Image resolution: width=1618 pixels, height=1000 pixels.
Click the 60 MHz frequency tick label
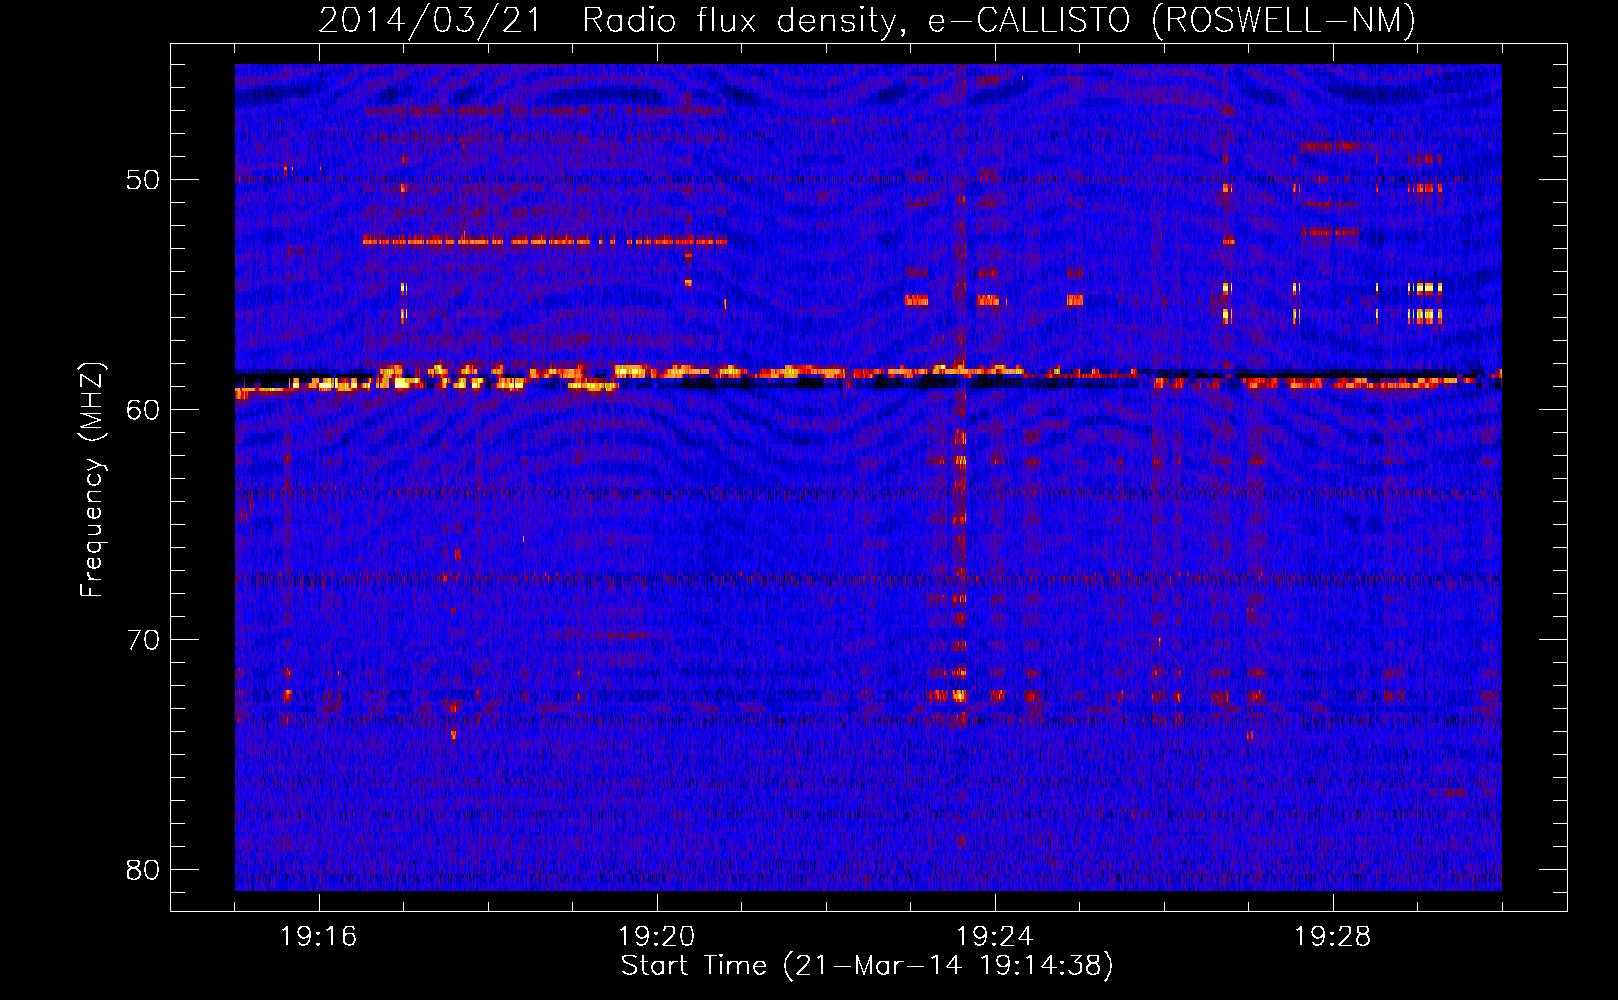(x=143, y=410)
